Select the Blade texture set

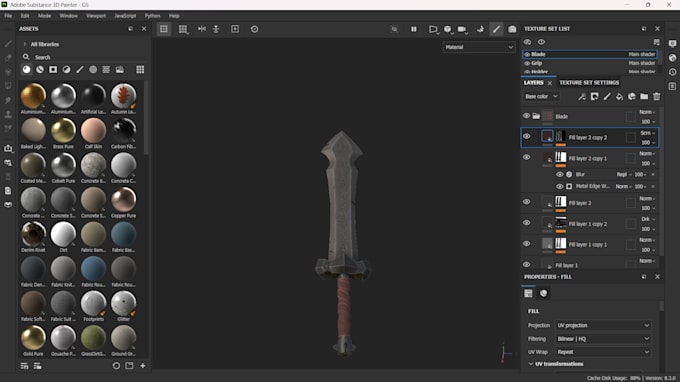click(590, 54)
